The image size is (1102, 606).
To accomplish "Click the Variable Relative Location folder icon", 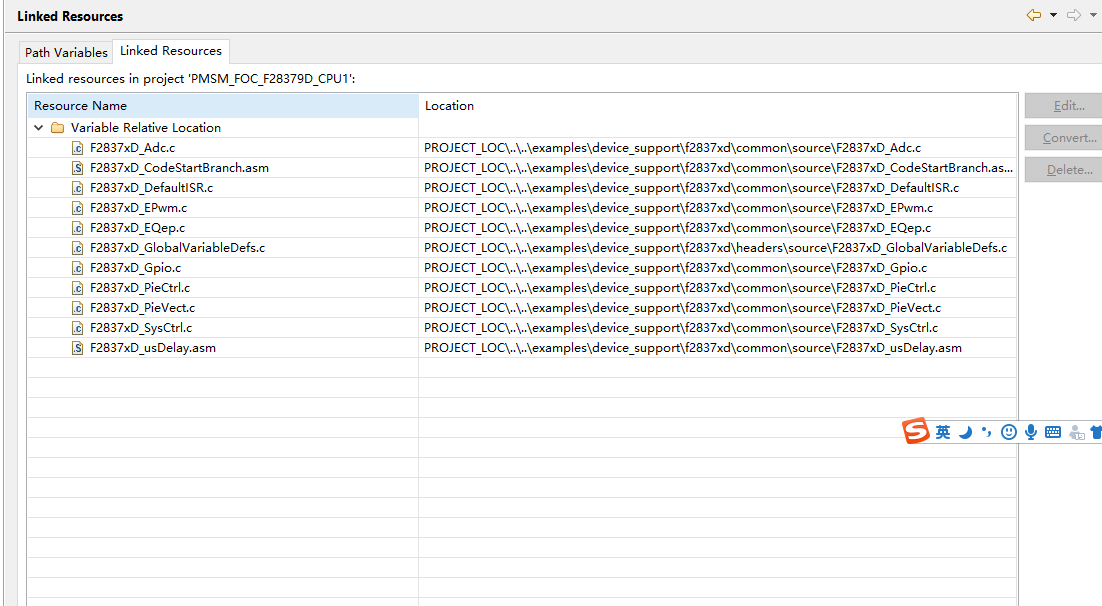I will point(58,128).
